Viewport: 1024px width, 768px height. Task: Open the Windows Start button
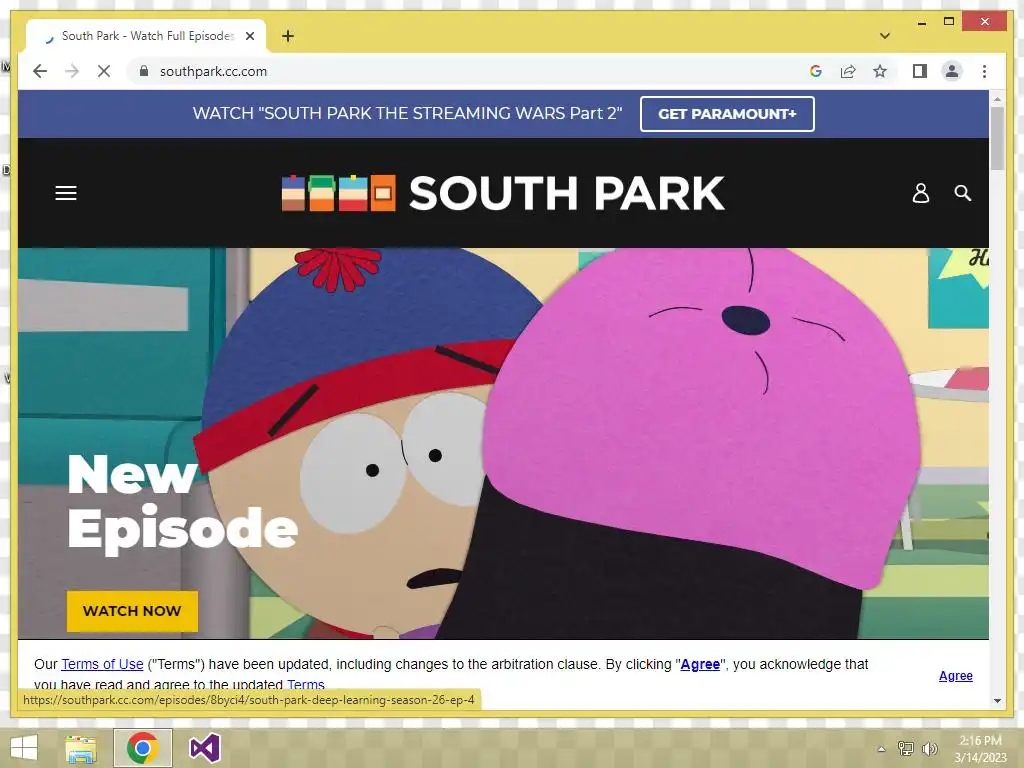pos(24,748)
